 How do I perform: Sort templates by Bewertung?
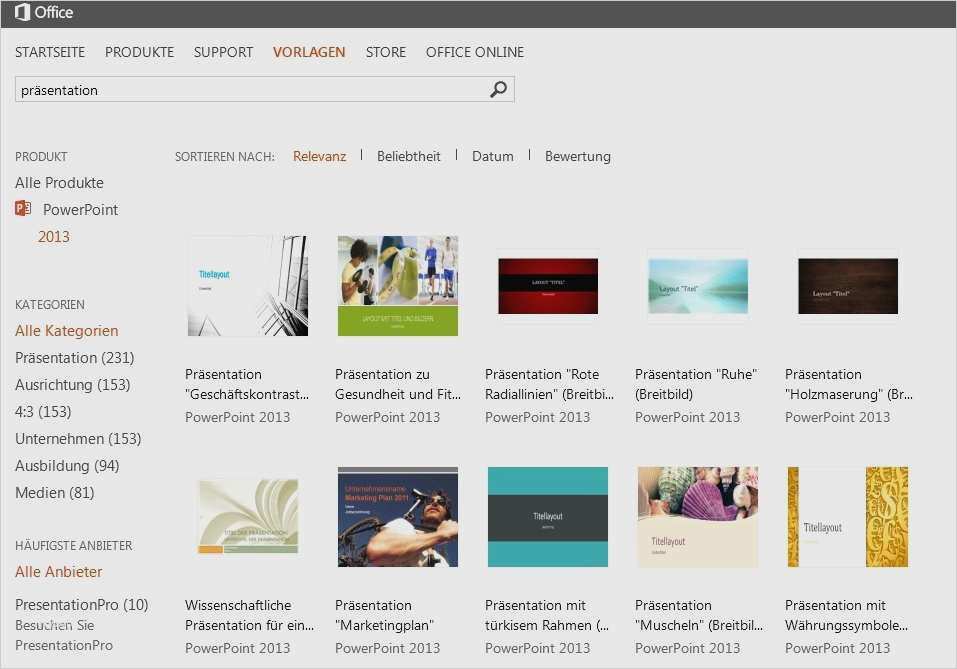coord(577,156)
